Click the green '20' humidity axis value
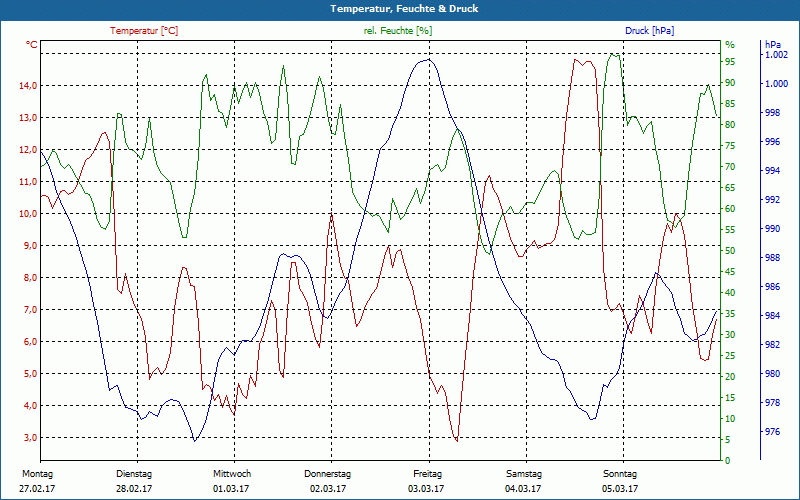Viewport: 800px width, 500px height. pyautogui.click(x=730, y=377)
